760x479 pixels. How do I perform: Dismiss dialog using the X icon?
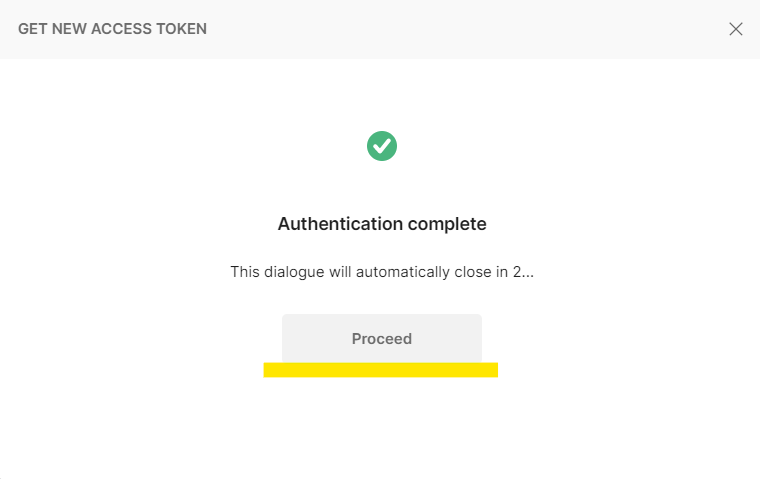735,29
